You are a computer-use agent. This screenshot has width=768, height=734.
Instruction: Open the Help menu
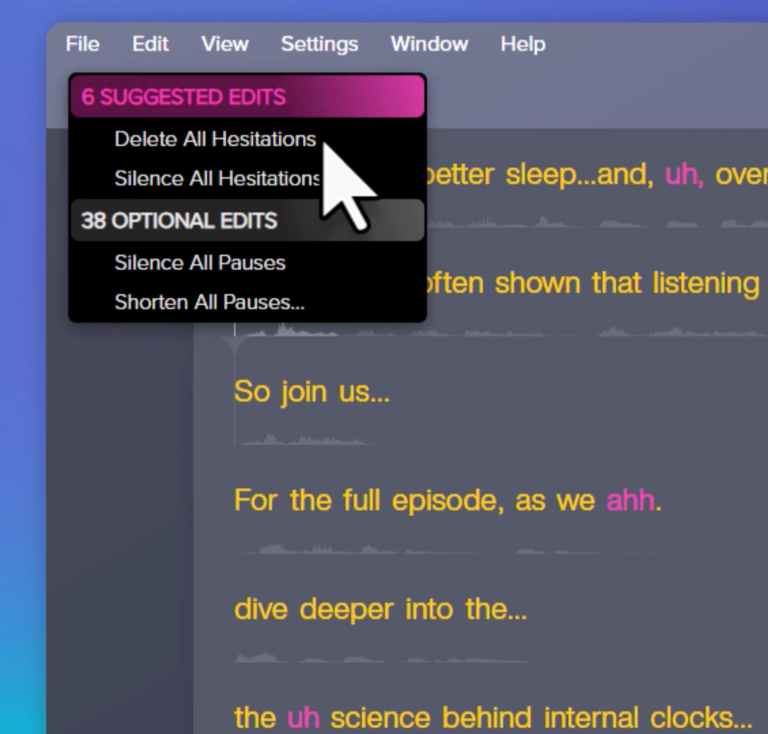[523, 45]
